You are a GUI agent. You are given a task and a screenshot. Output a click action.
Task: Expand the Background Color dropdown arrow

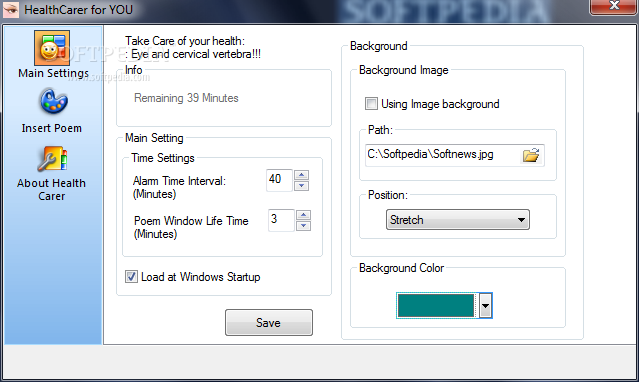tap(485, 305)
